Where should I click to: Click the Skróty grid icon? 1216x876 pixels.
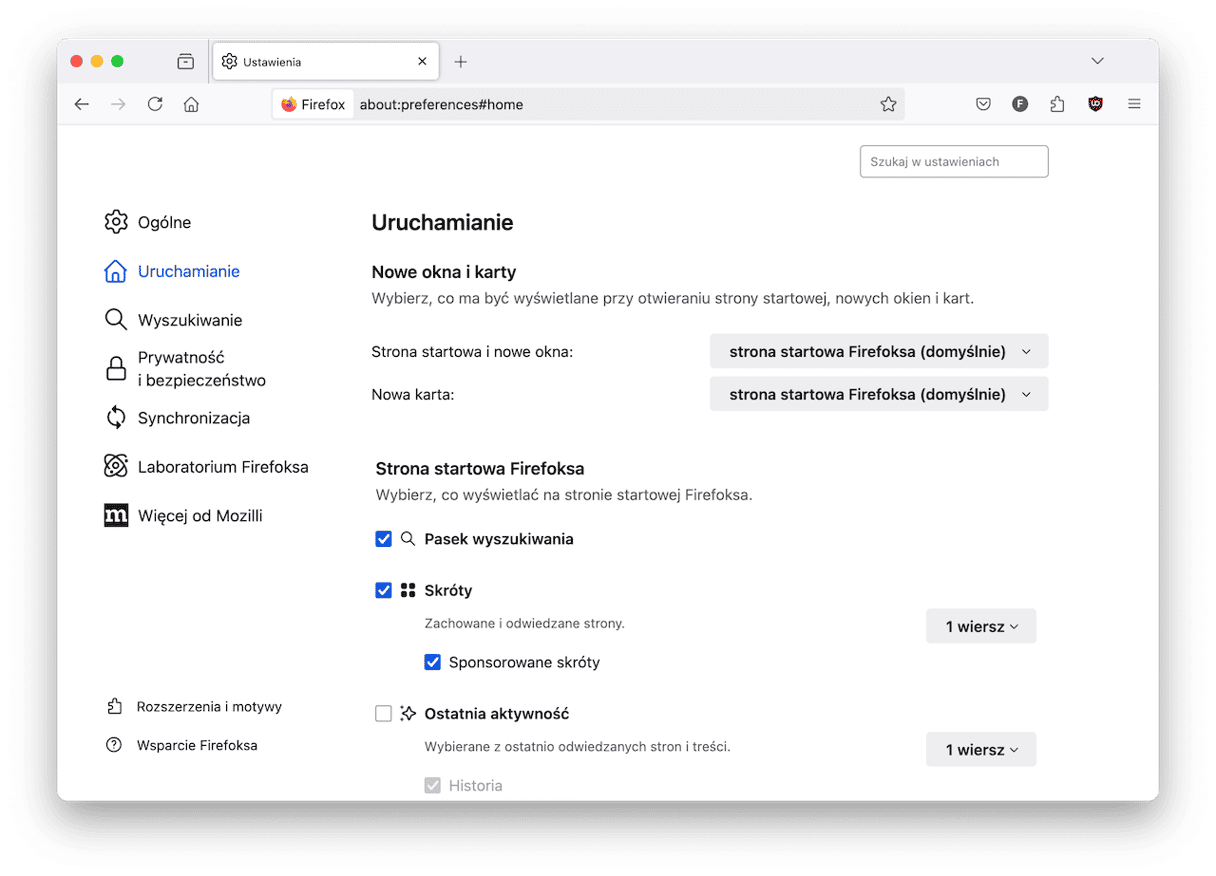[407, 591]
